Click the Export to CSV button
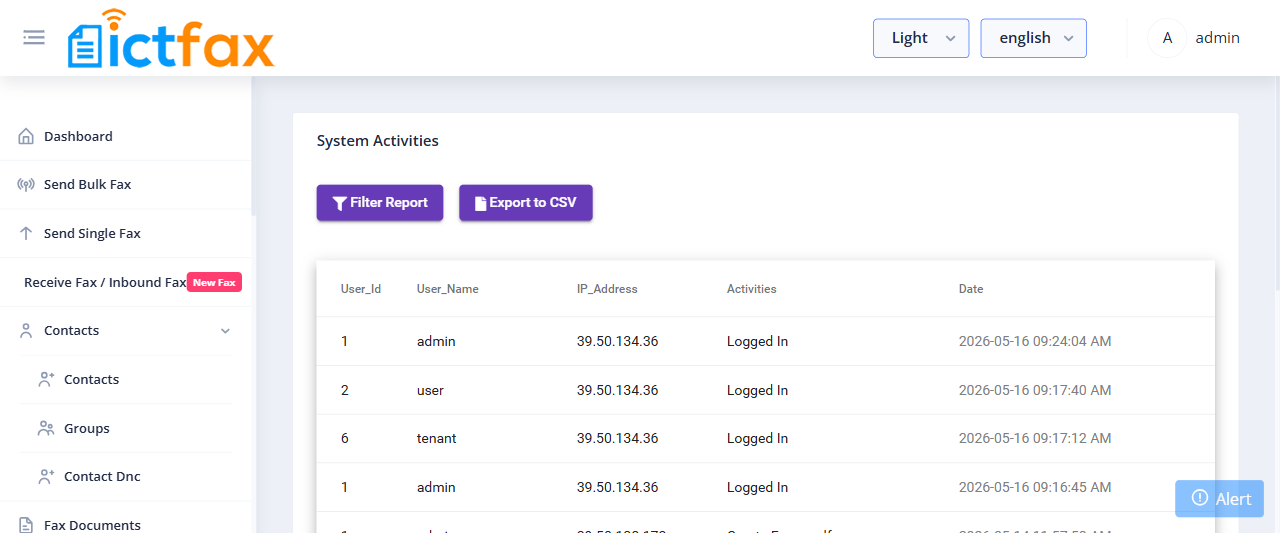This screenshot has height=533, width=1280. coord(526,203)
